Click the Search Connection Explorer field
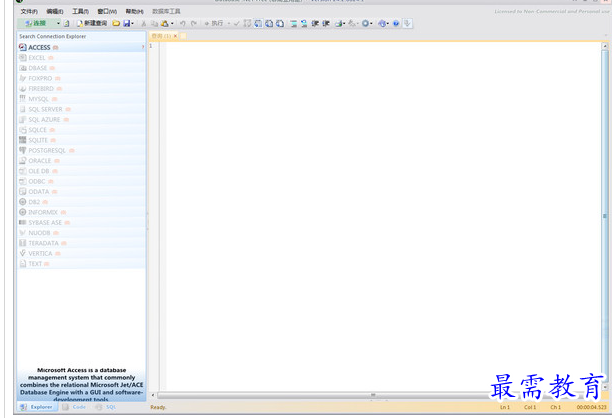 pos(81,36)
